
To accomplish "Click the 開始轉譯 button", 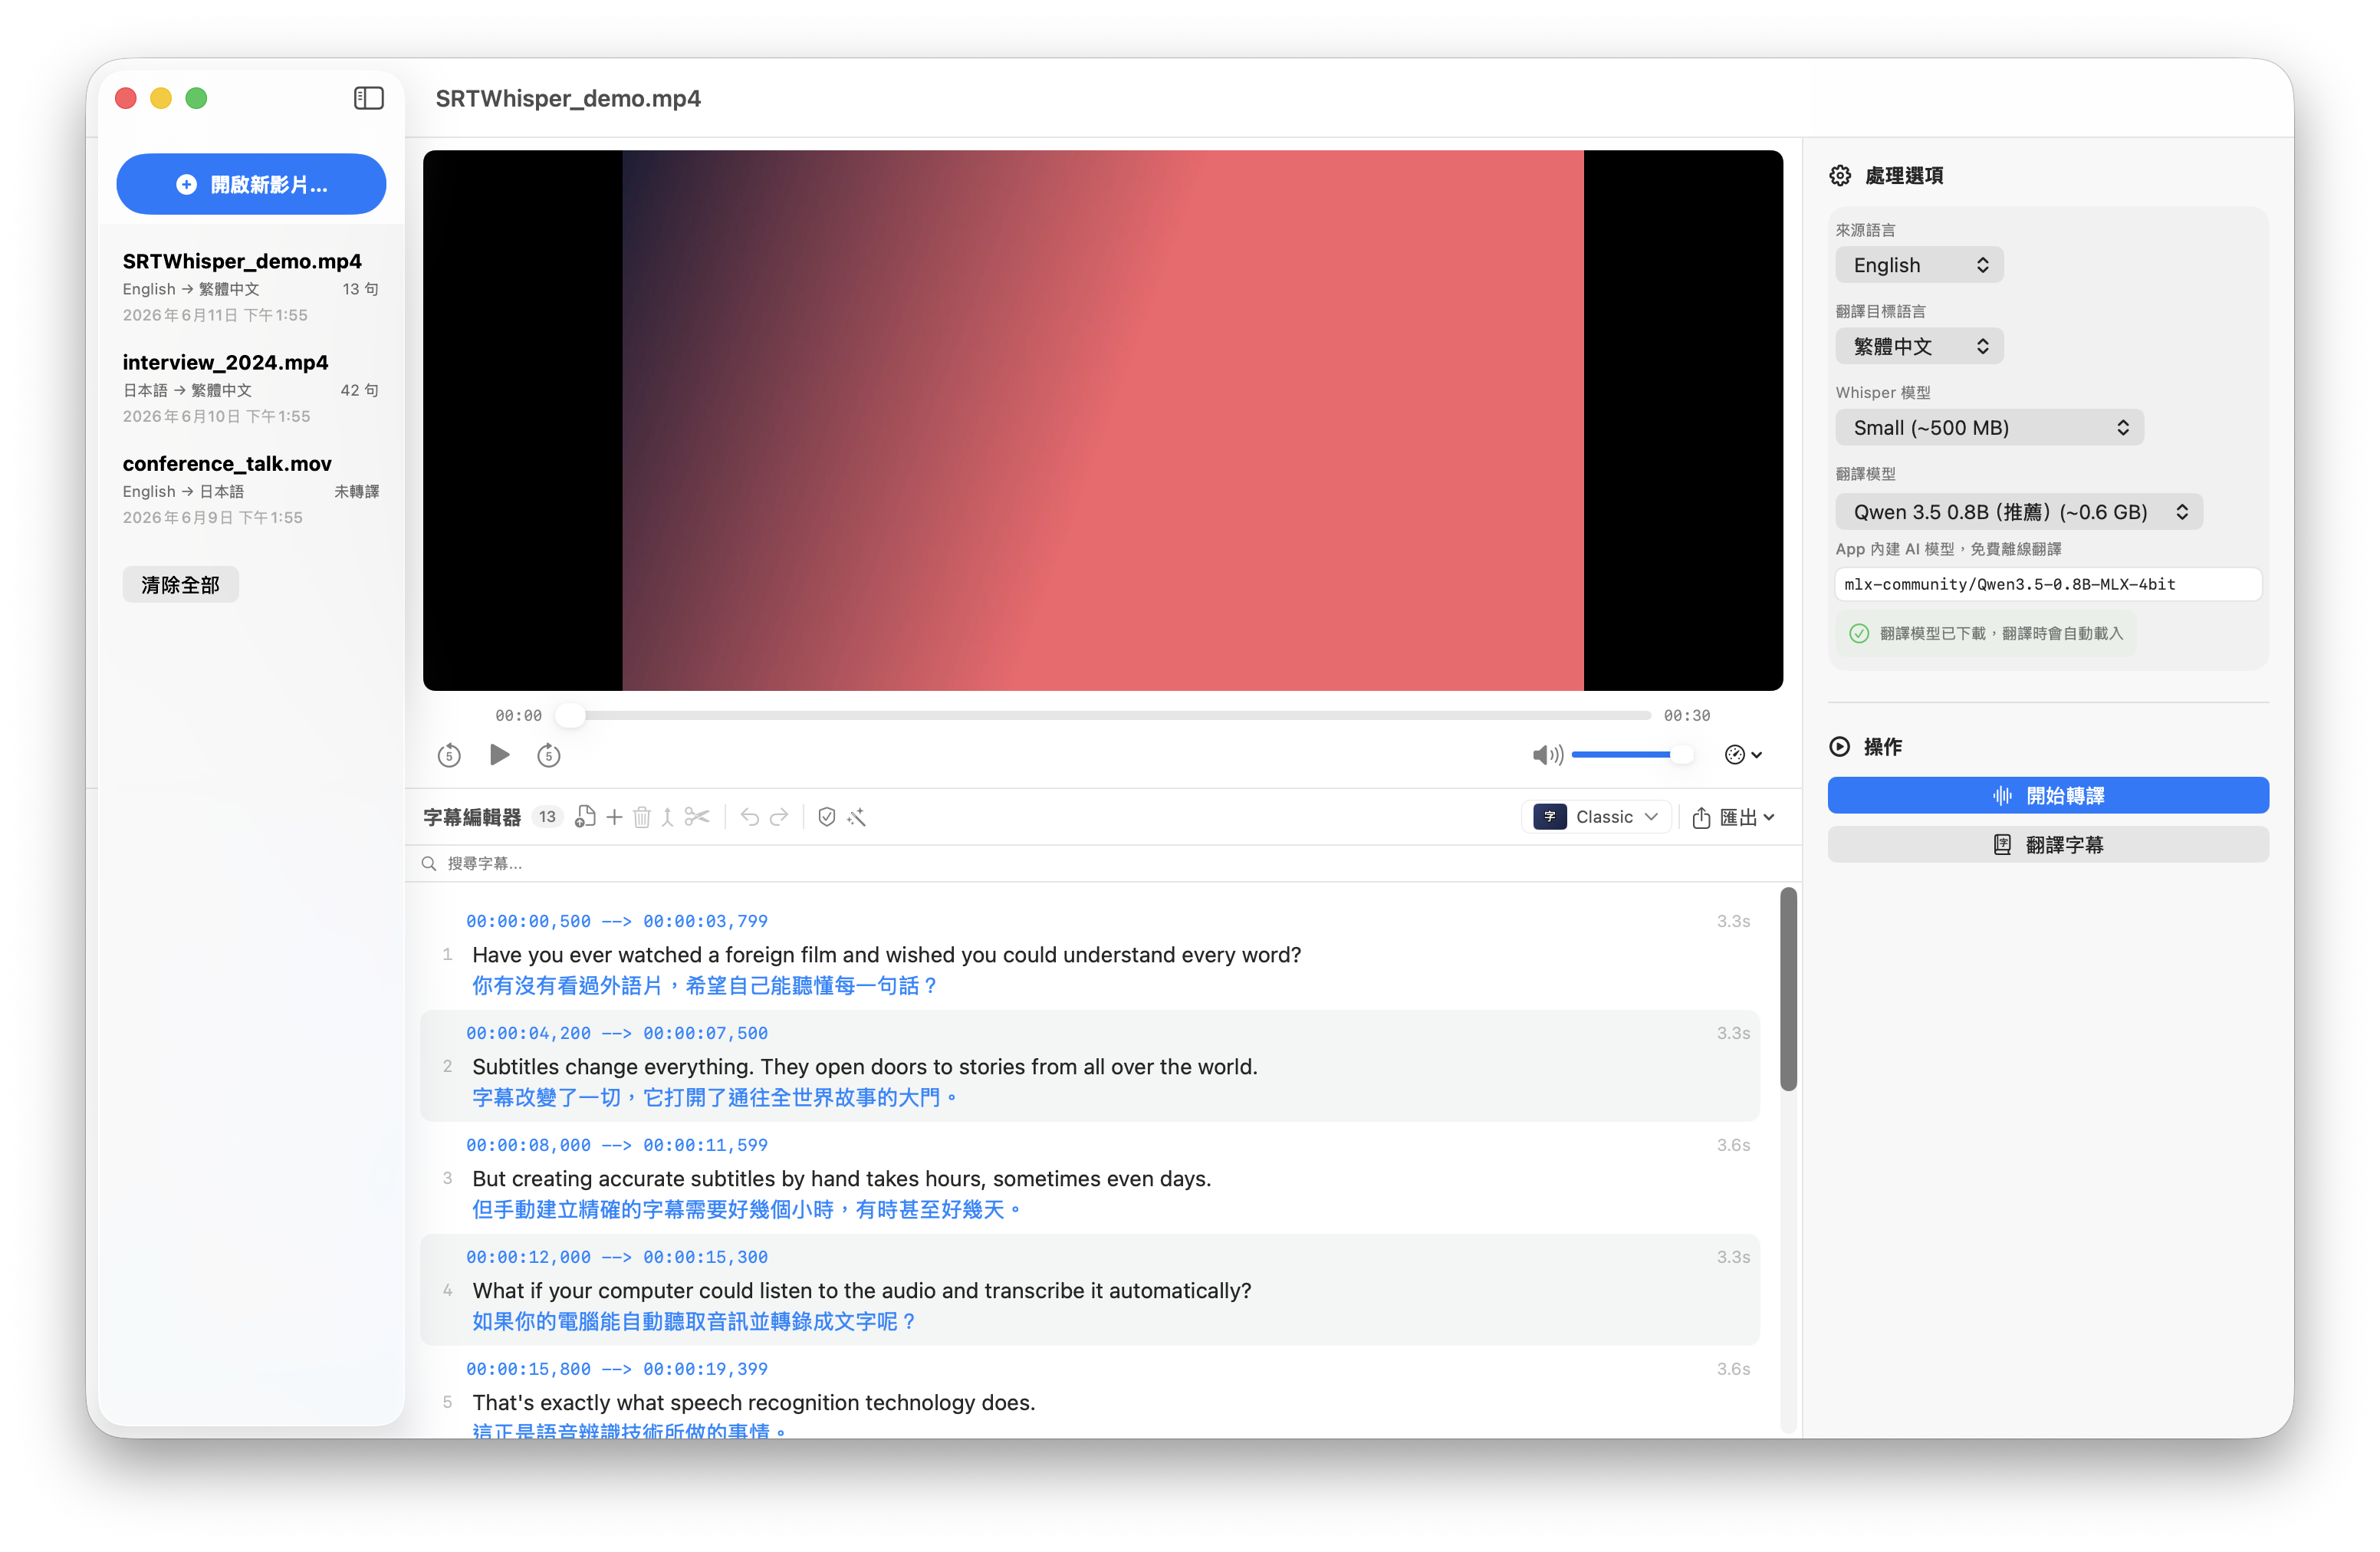I will (x=2047, y=795).
